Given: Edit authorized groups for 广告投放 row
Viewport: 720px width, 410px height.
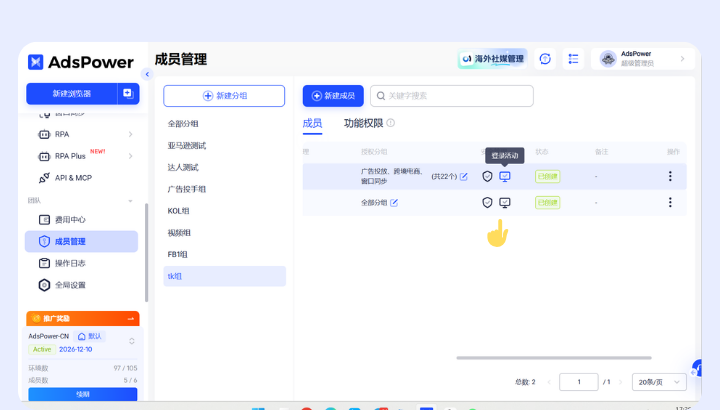Looking at the screenshot, I should point(464,176).
